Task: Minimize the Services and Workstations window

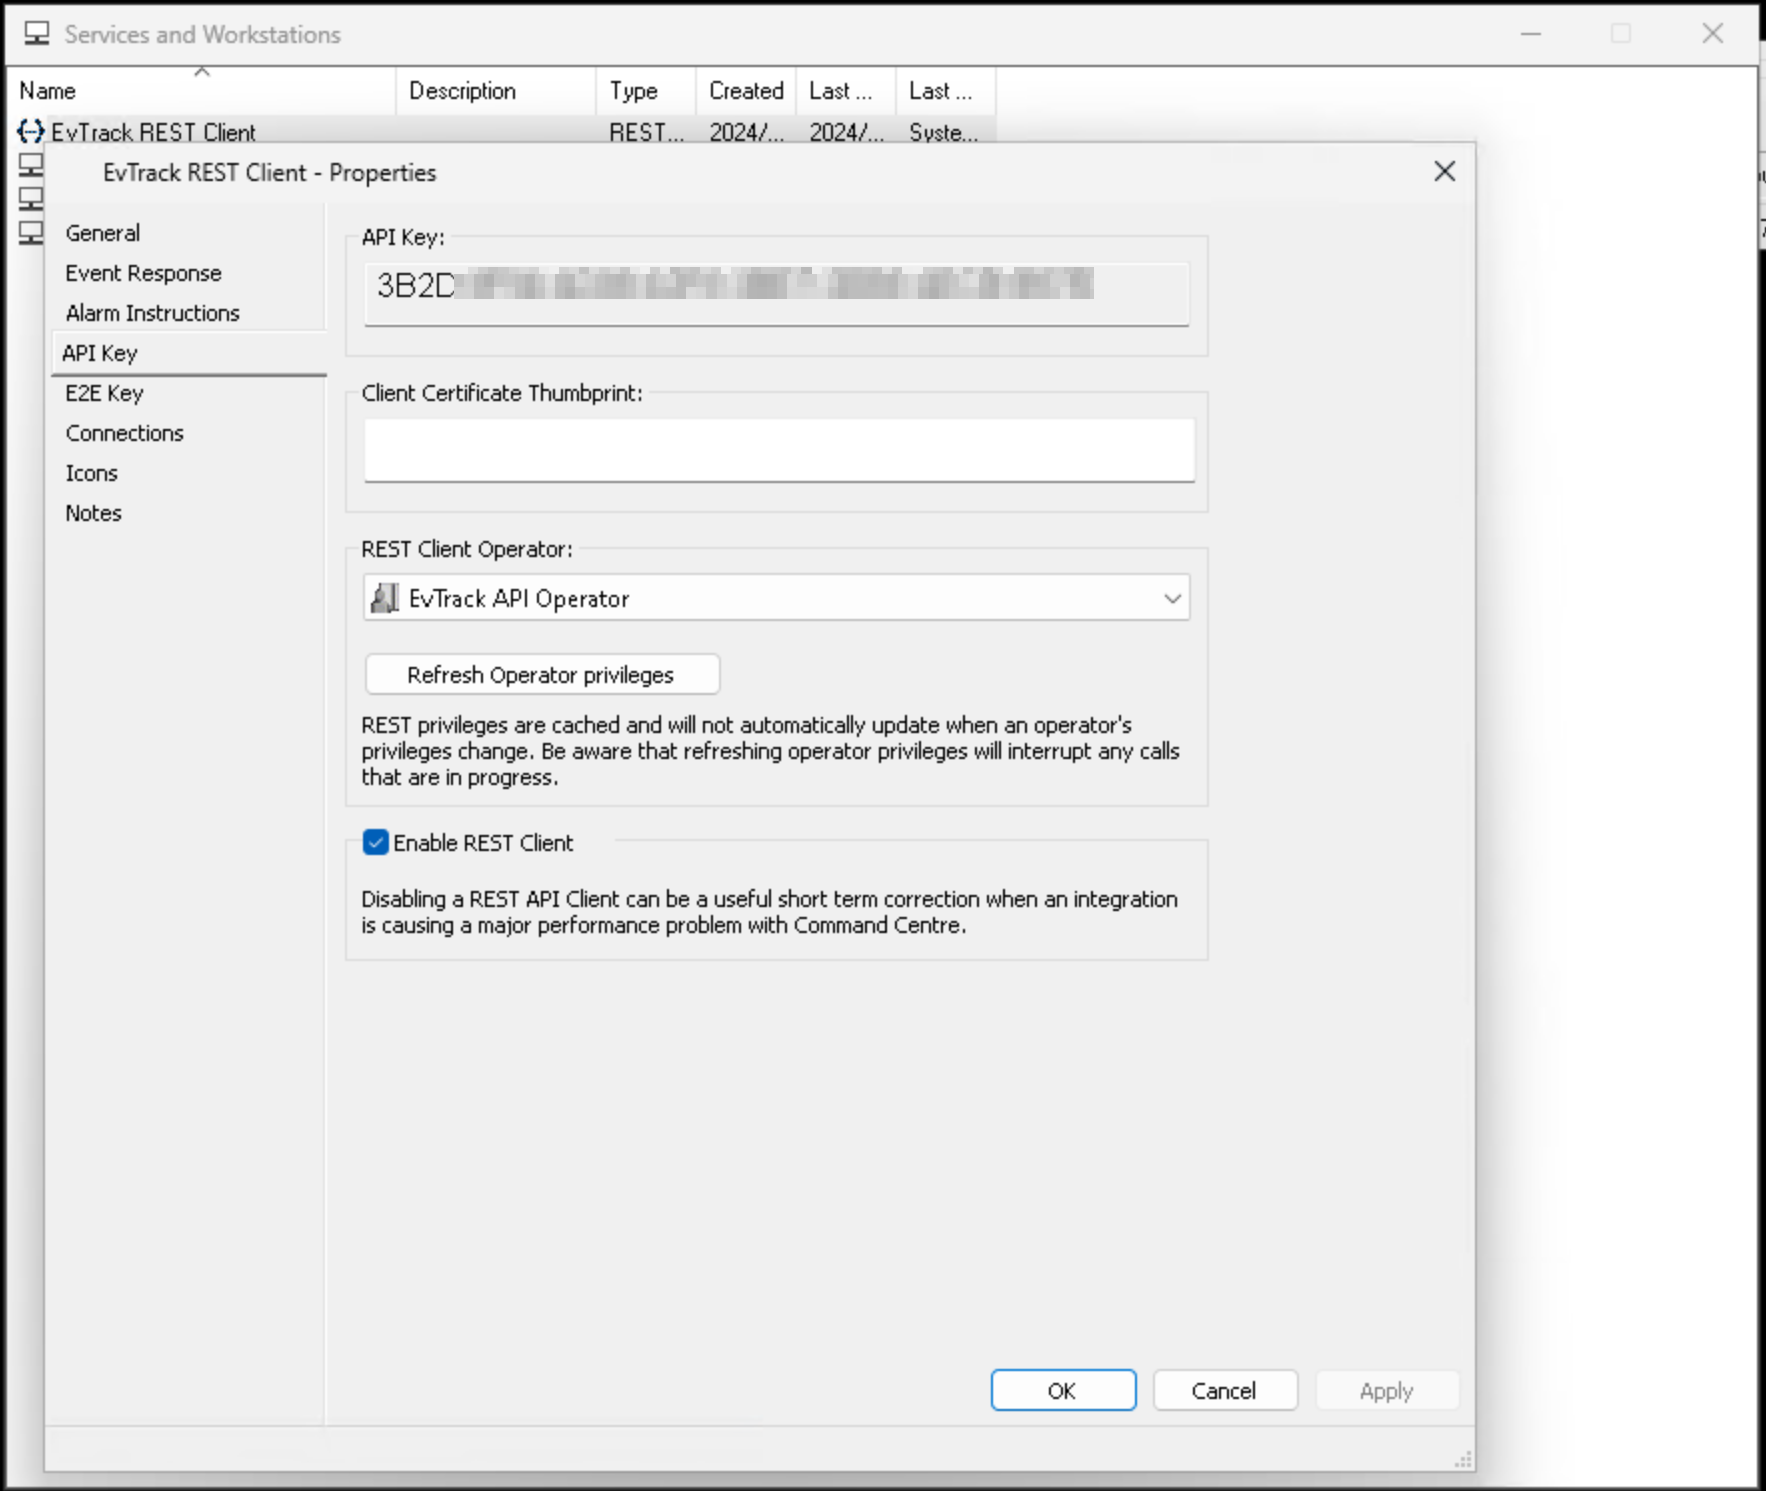Action: 1531,34
